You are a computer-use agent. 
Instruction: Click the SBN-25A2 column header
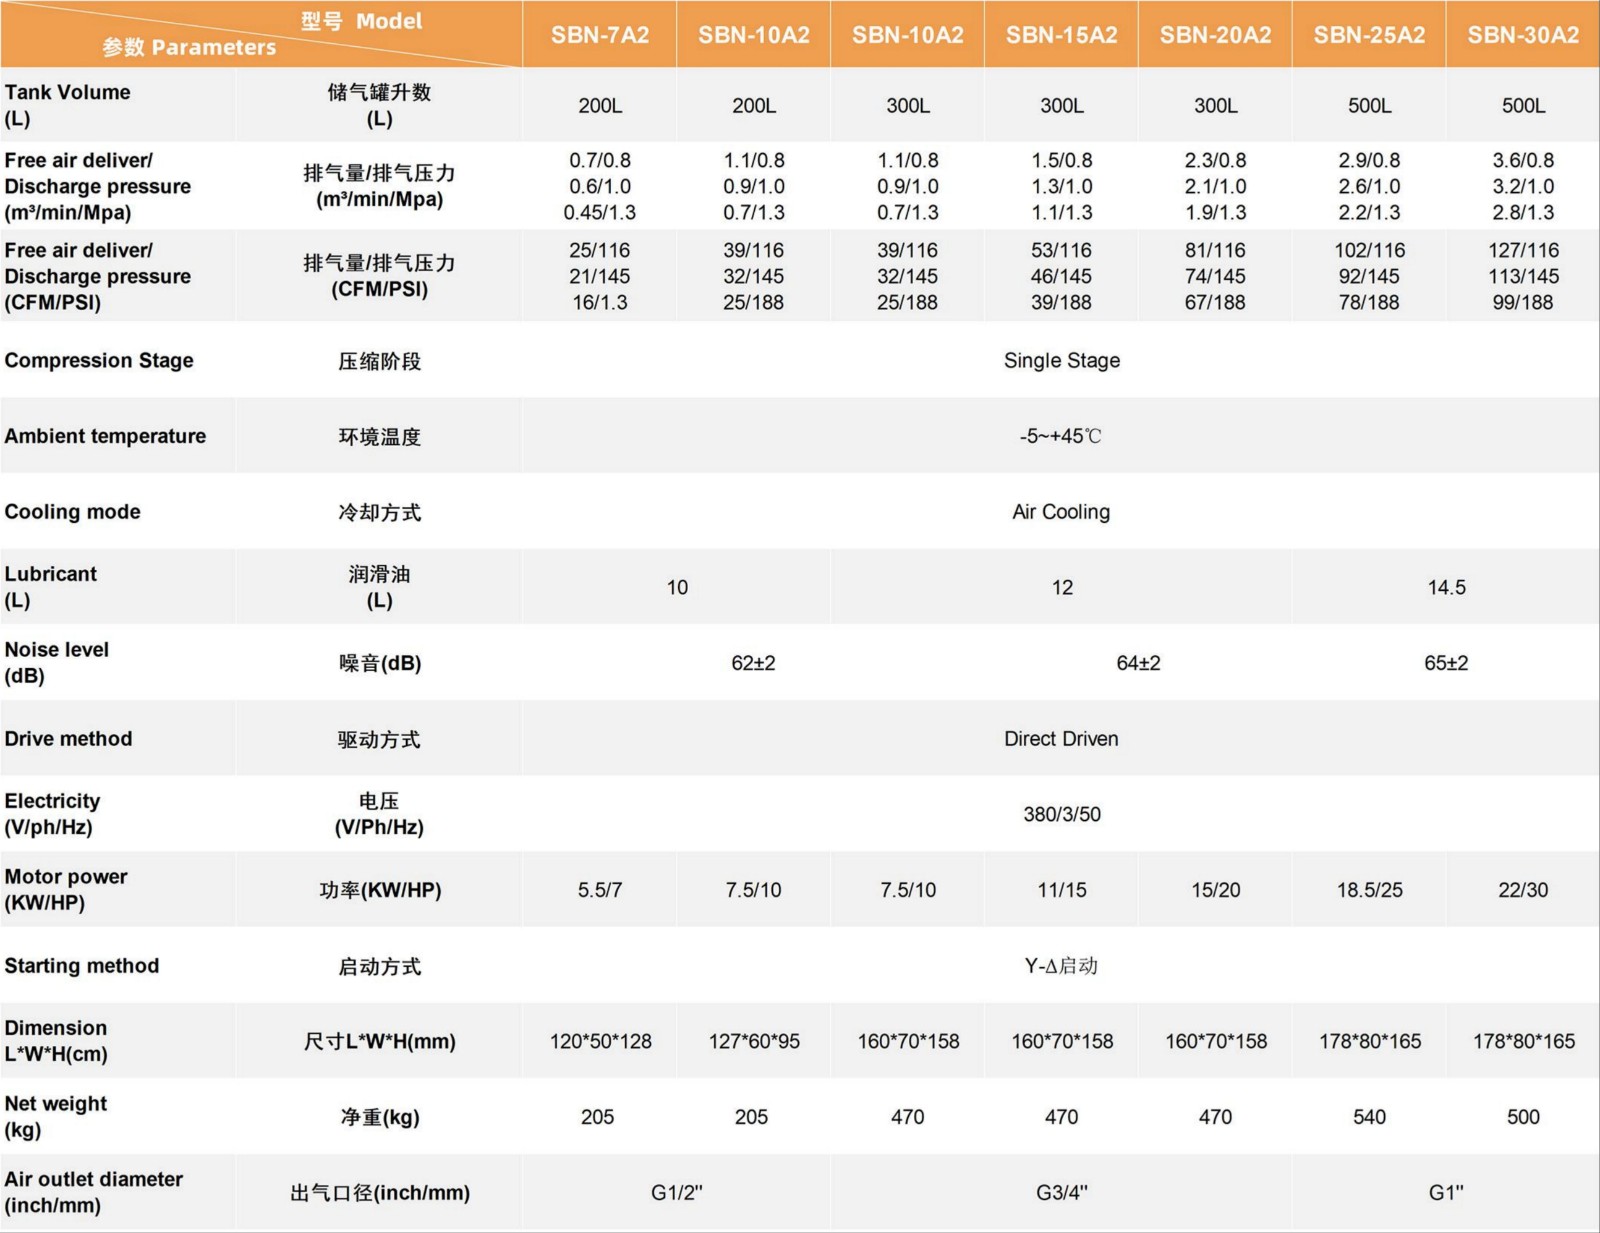click(x=1370, y=35)
